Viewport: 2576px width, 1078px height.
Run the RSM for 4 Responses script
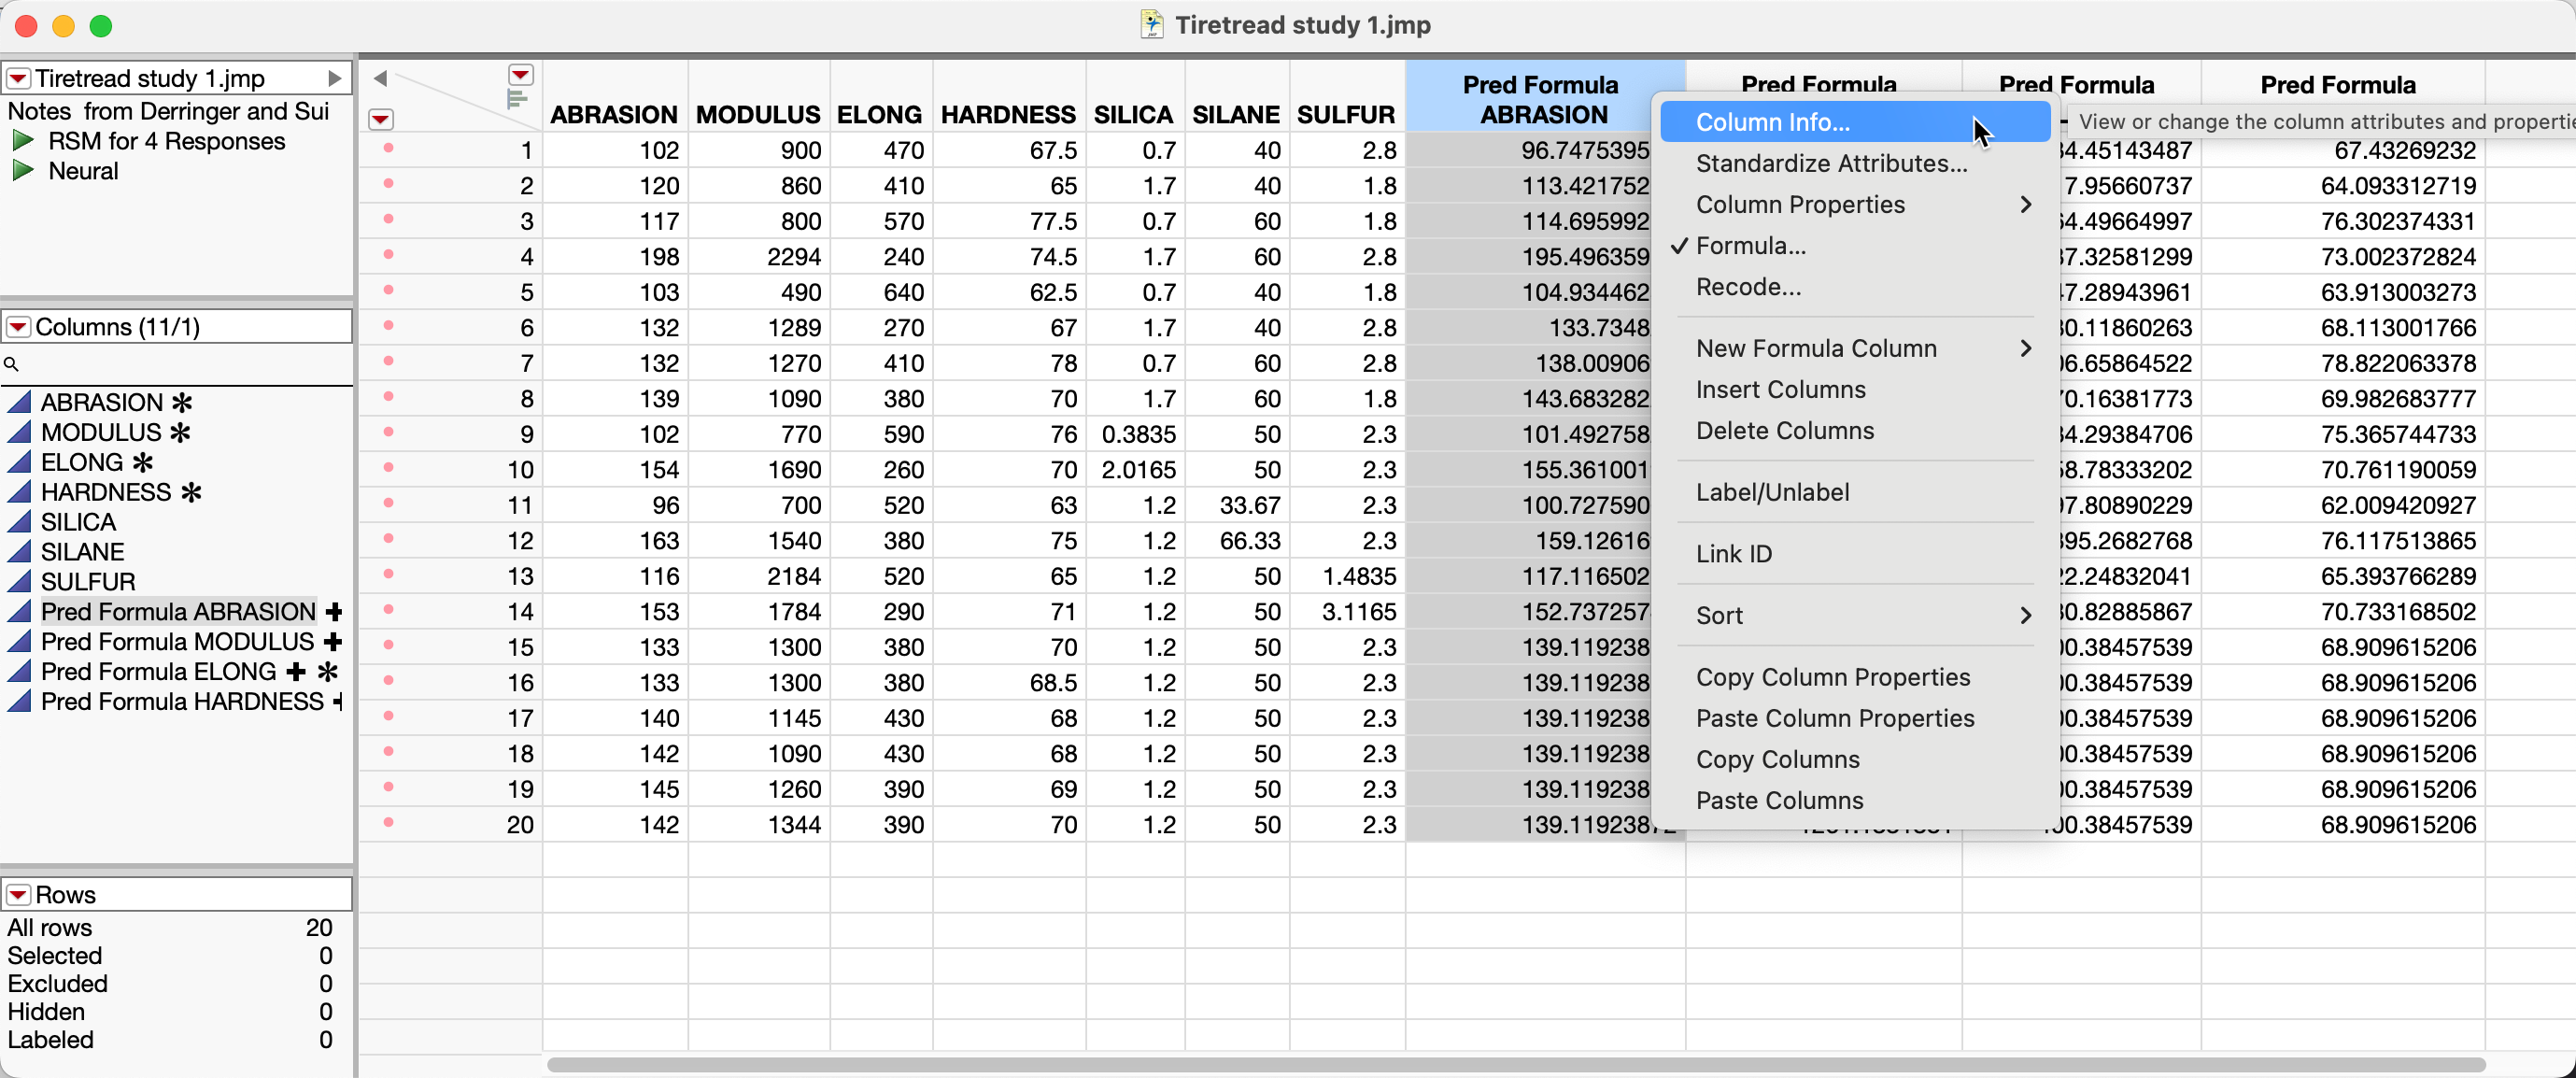(23, 141)
